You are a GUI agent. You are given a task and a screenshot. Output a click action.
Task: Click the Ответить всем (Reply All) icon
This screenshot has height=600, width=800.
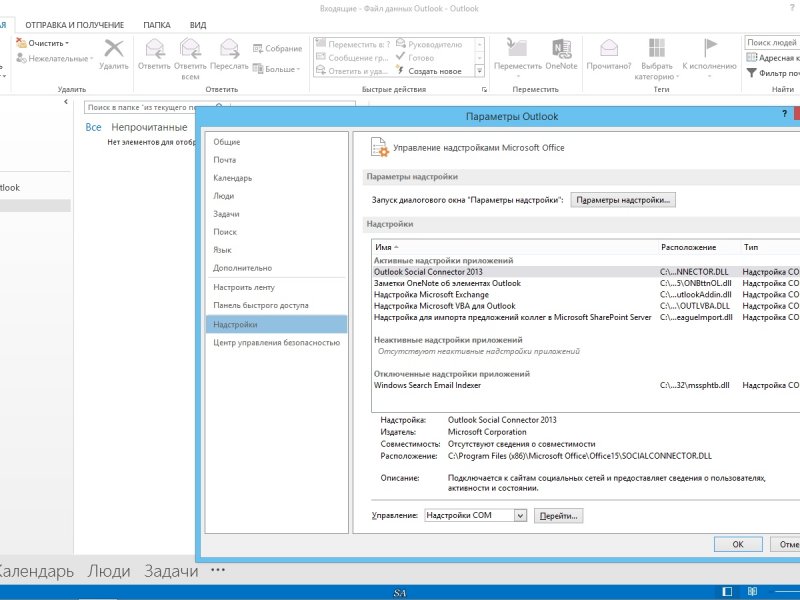[x=190, y=49]
